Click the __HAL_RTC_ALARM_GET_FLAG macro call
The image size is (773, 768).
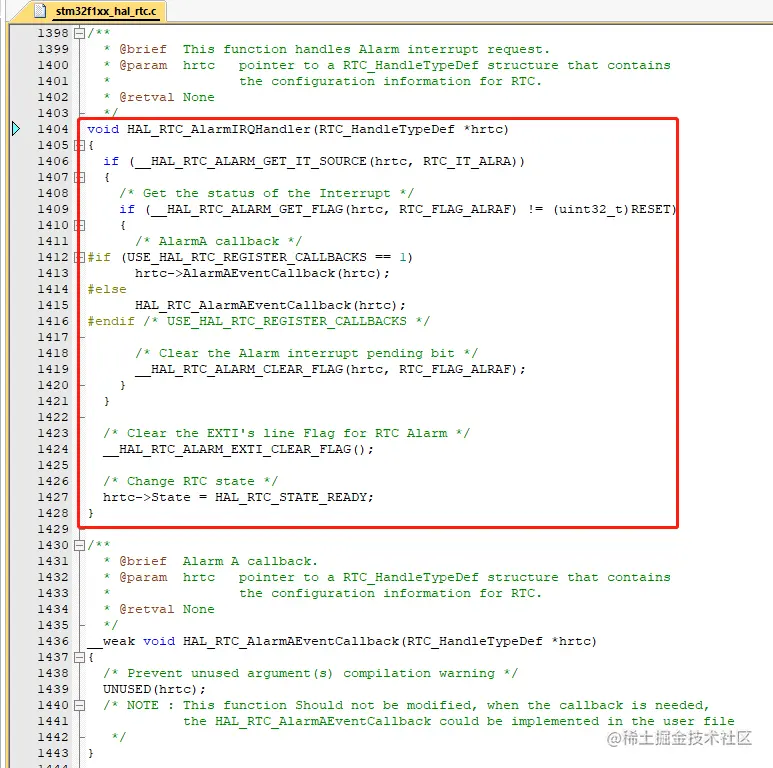point(247,209)
